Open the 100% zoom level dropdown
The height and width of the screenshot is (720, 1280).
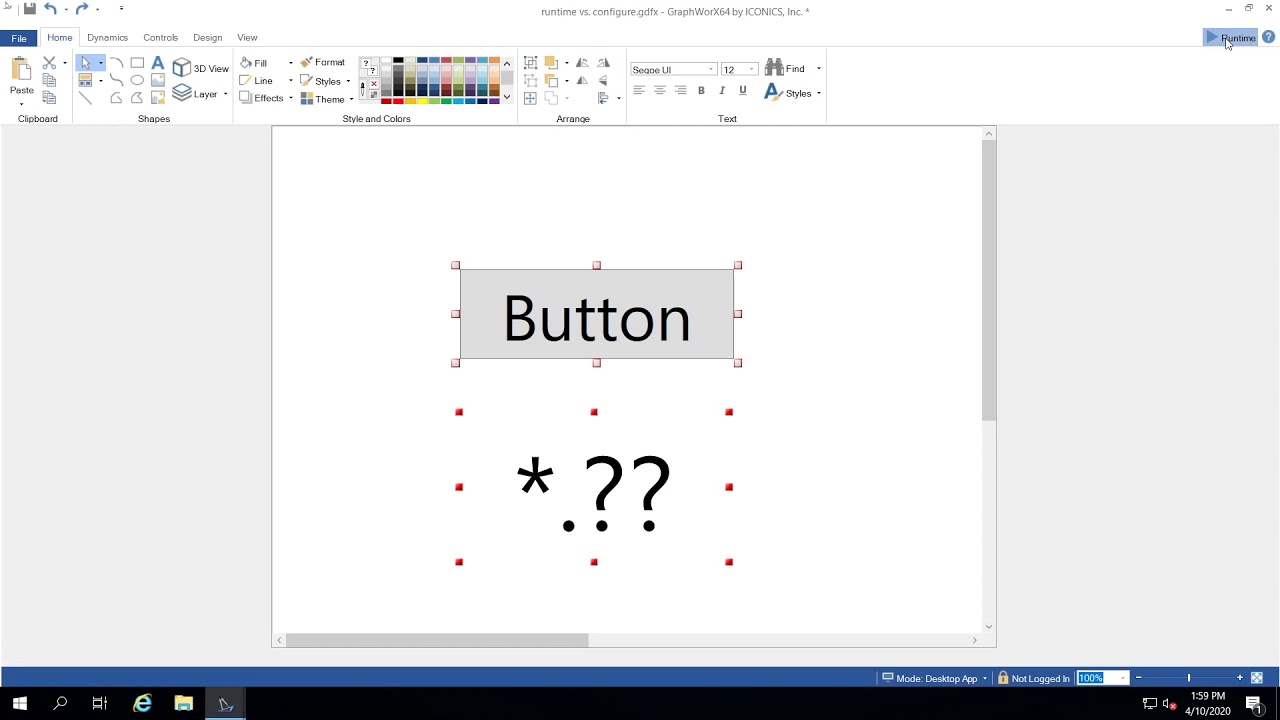(x=1122, y=678)
